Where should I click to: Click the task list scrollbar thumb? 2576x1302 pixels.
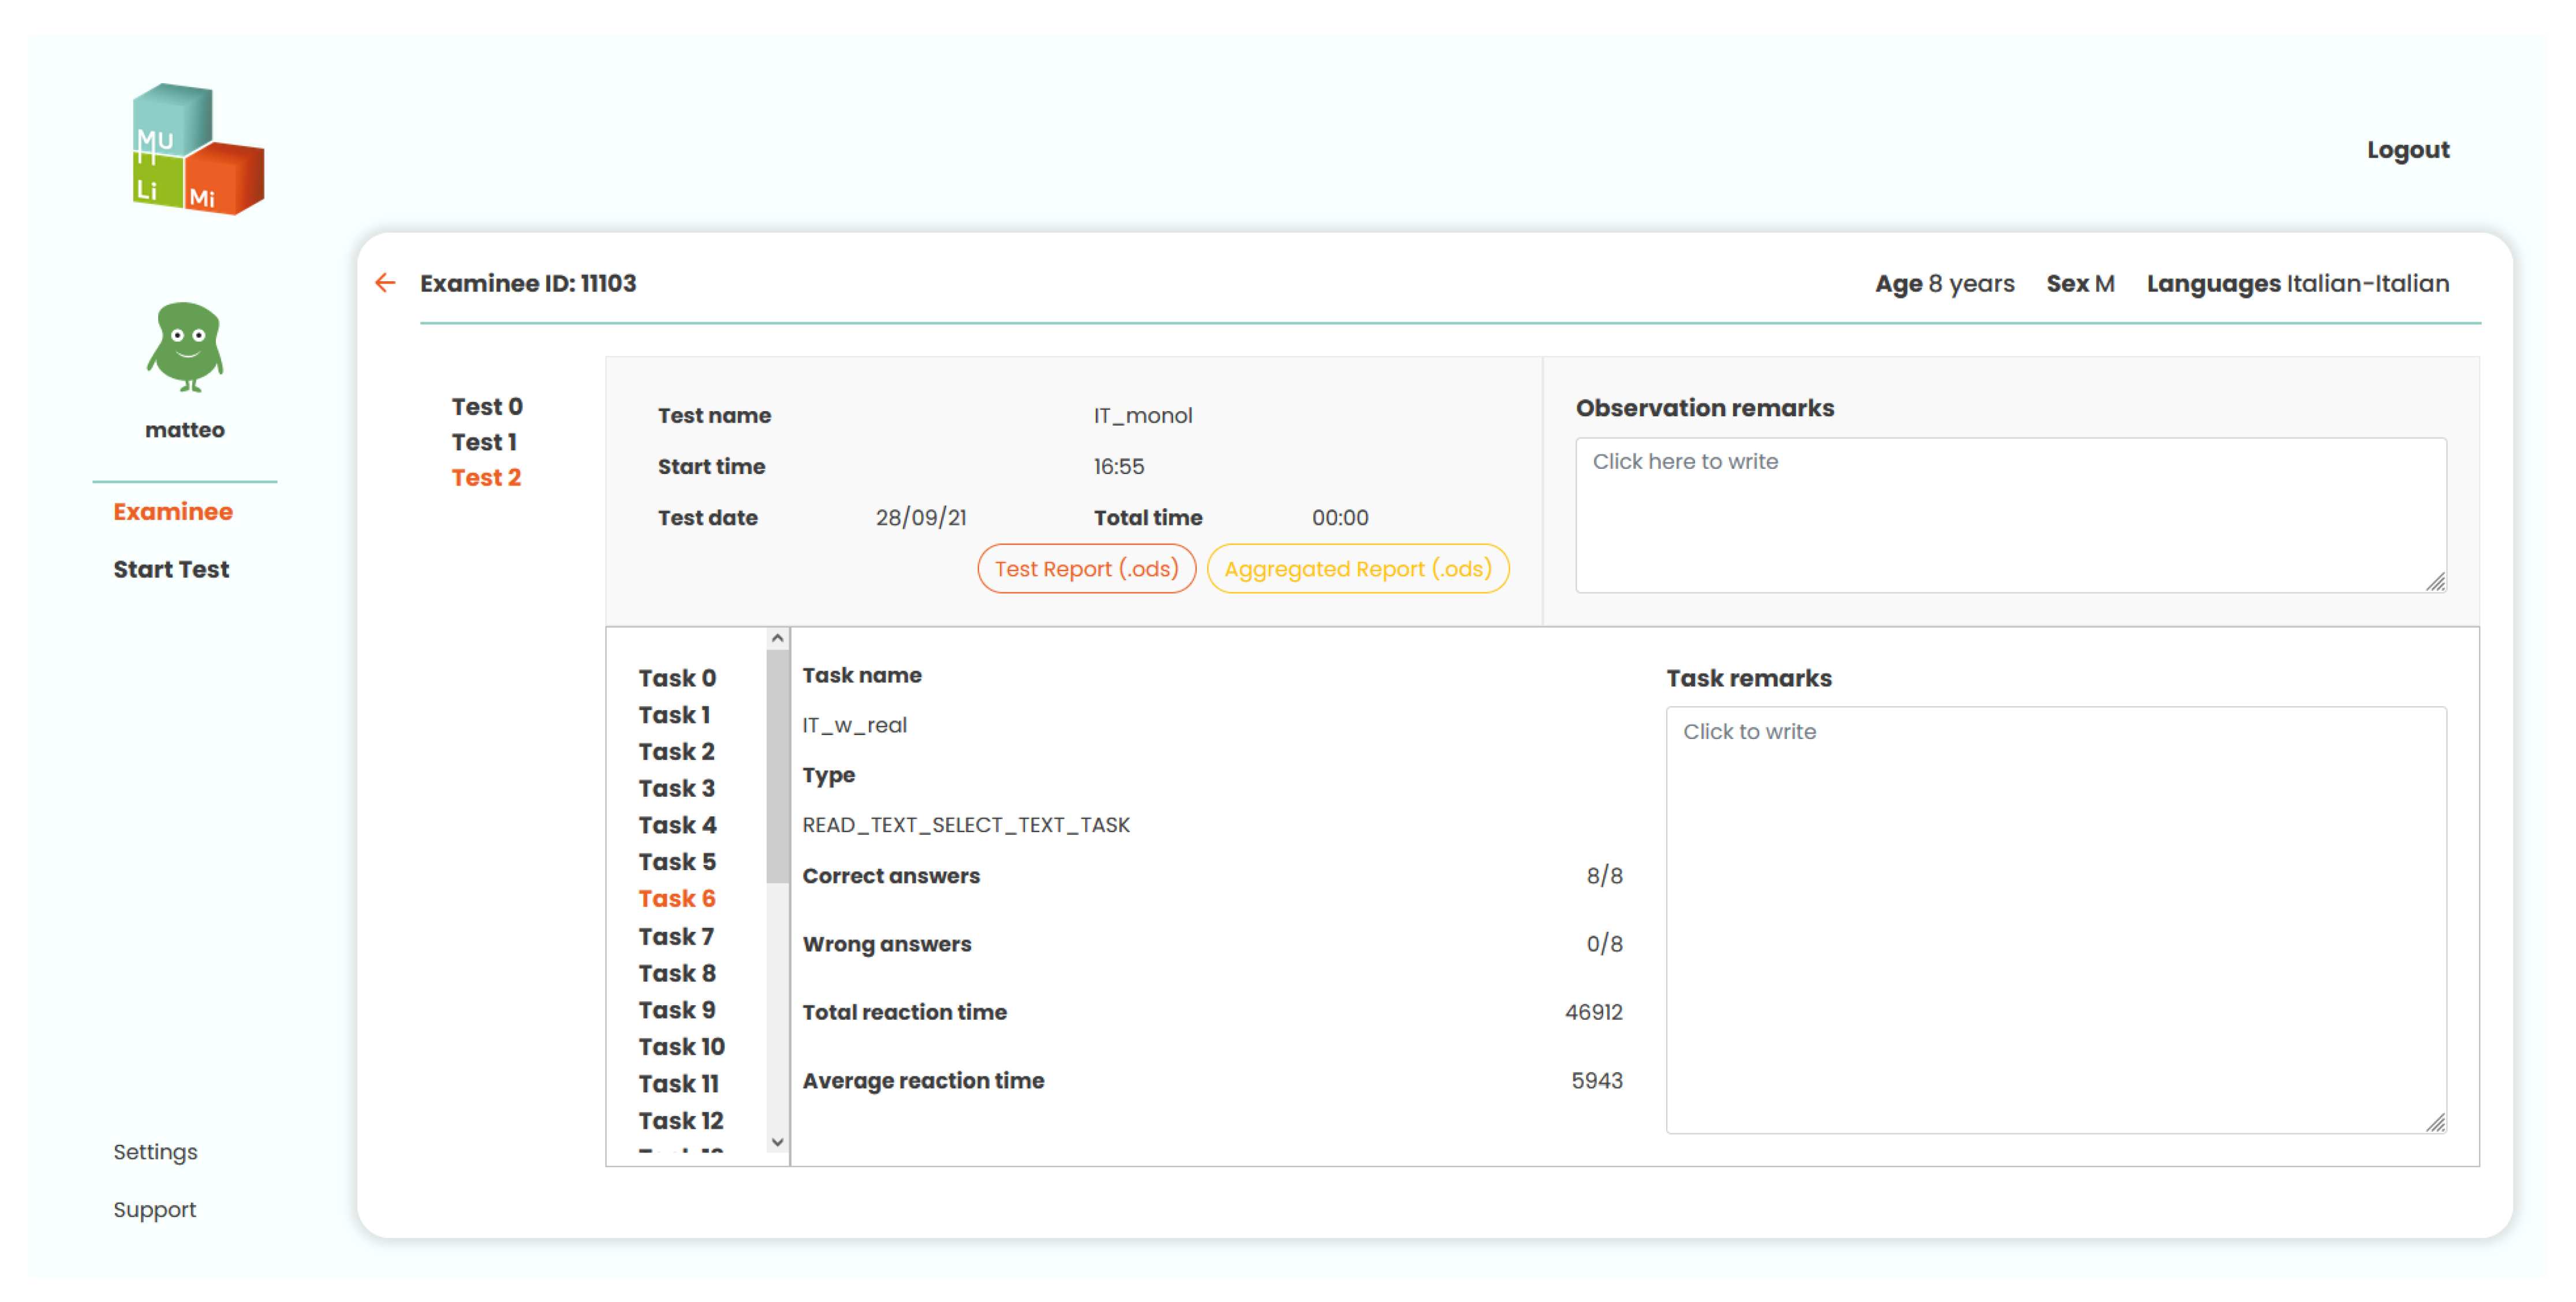777,765
